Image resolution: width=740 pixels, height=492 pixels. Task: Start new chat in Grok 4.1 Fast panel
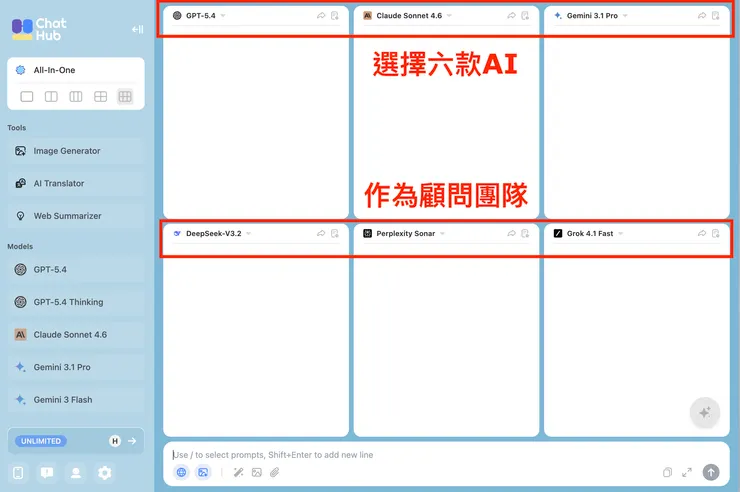coord(715,233)
